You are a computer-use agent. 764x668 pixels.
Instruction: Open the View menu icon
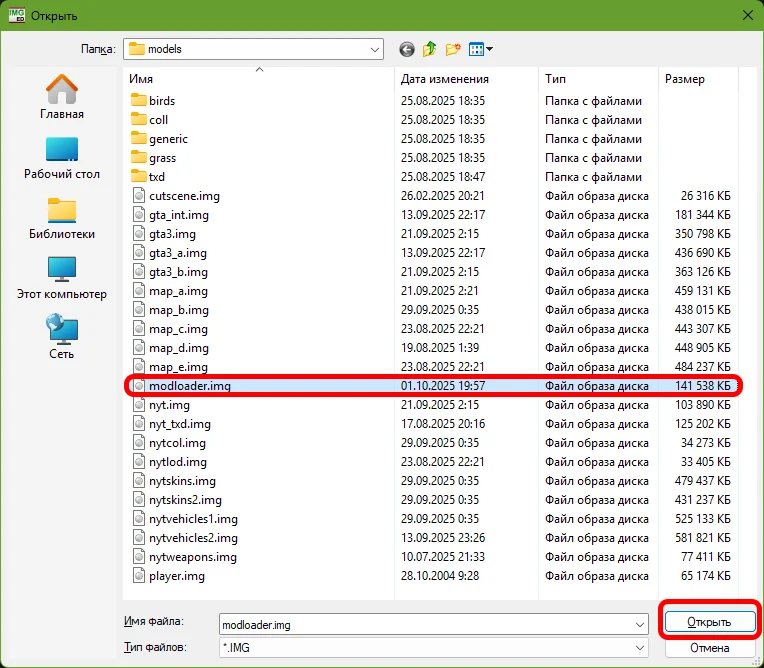pos(481,49)
